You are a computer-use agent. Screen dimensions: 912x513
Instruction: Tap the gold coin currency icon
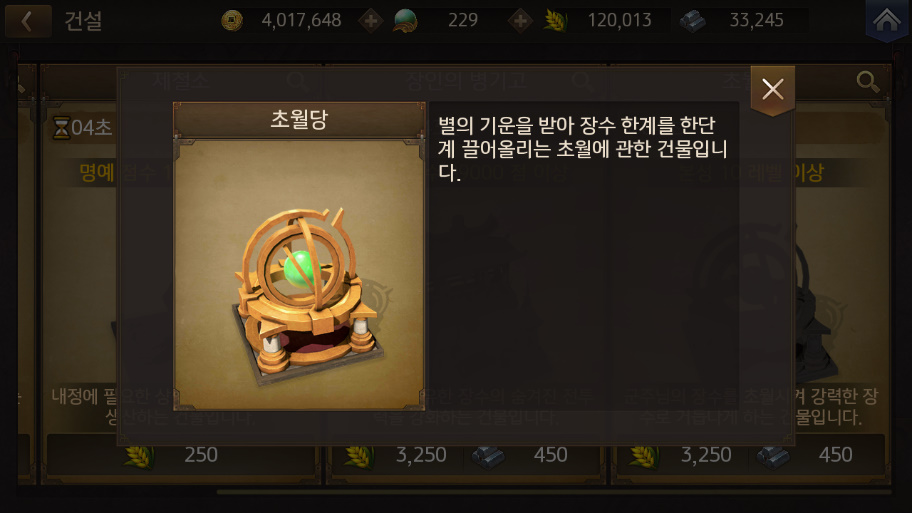click(232, 21)
